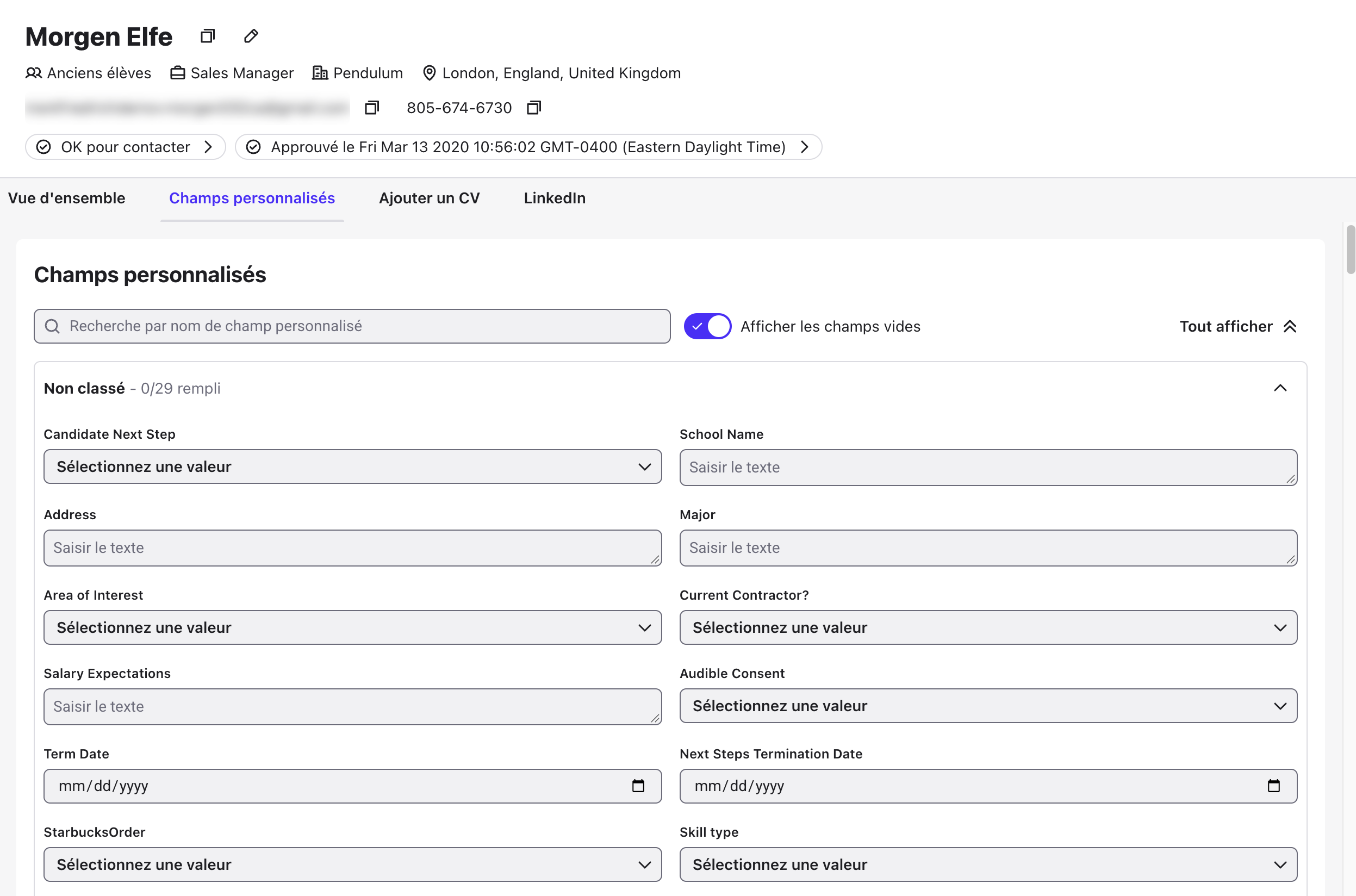Switch to Vue d'ensemble tab
The width and height of the screenshot is (1356, 896).
tap(67, 198)
